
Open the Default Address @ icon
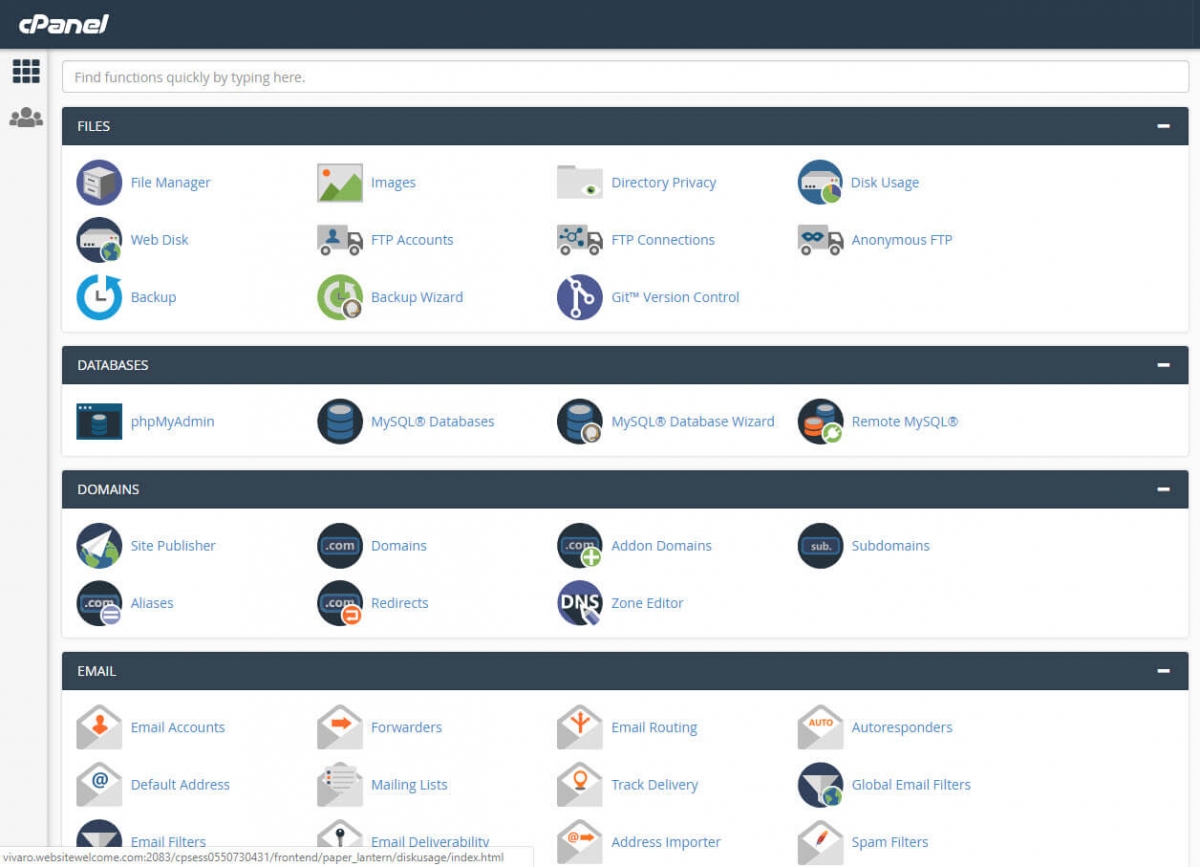tap(99, 785)
